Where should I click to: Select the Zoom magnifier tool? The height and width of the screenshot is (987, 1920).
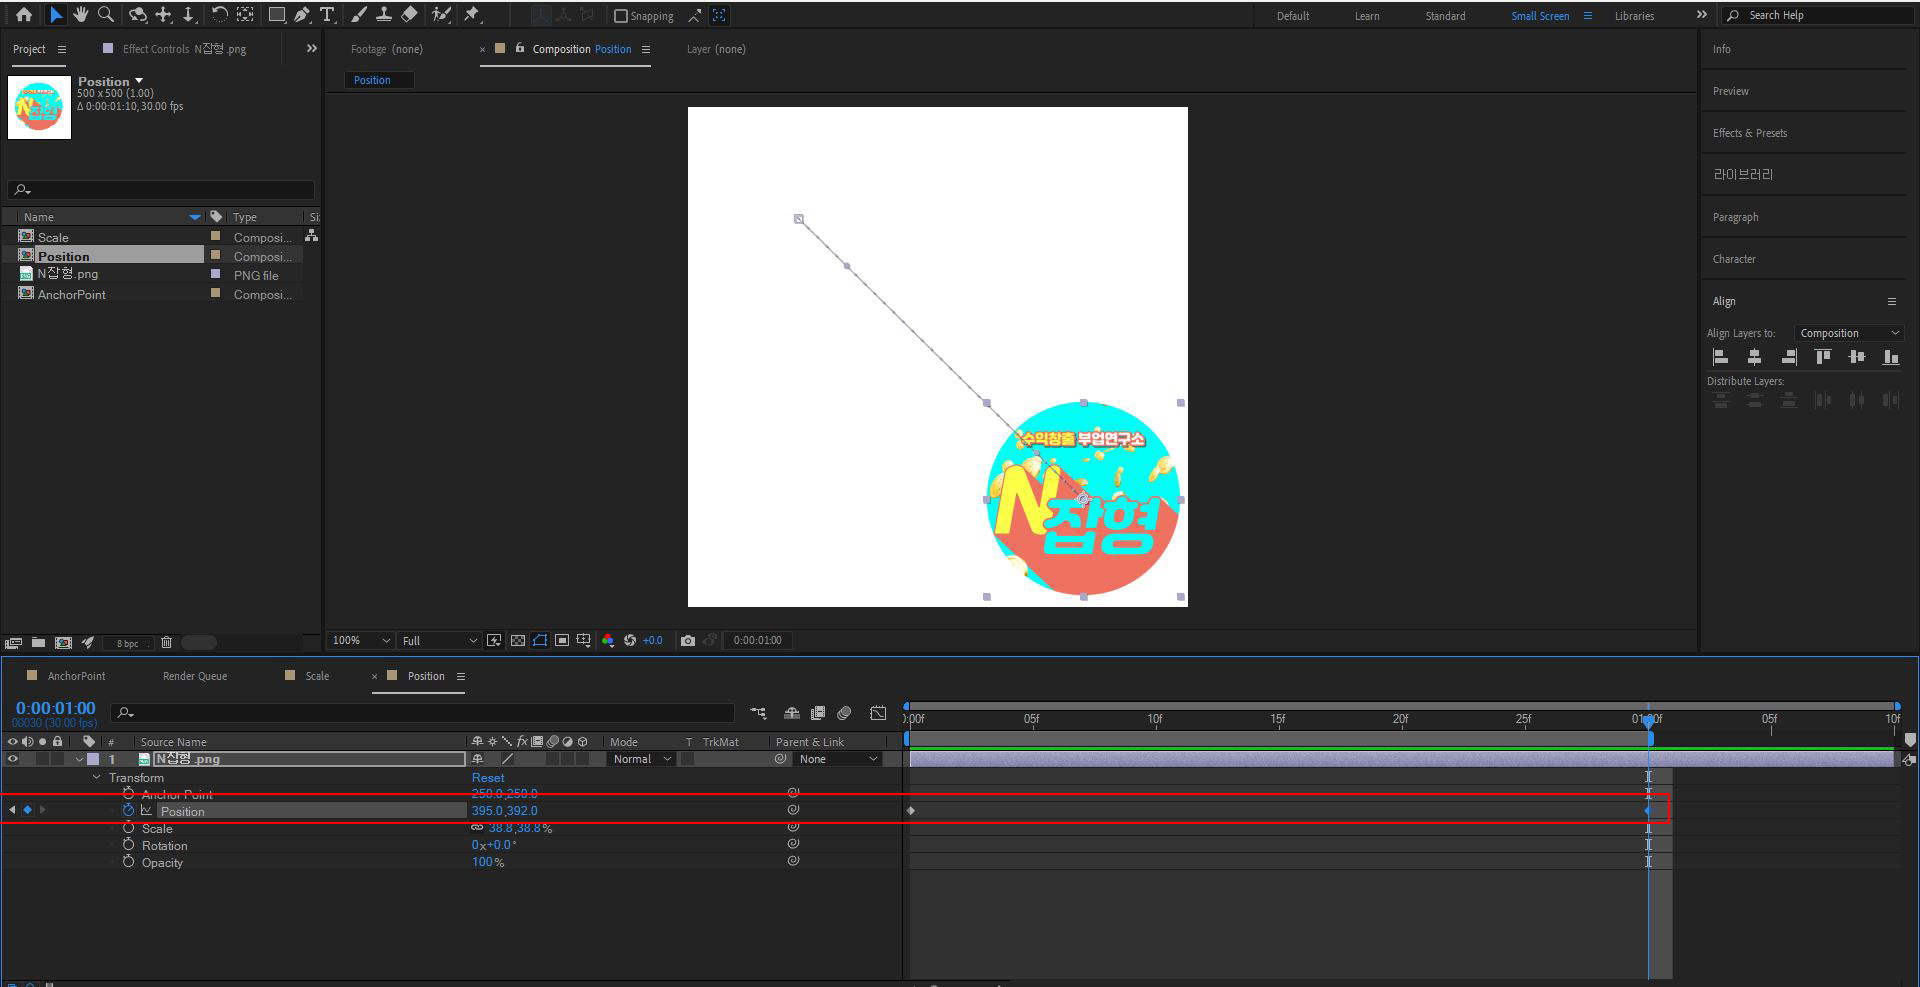click(x=106, y=15)
